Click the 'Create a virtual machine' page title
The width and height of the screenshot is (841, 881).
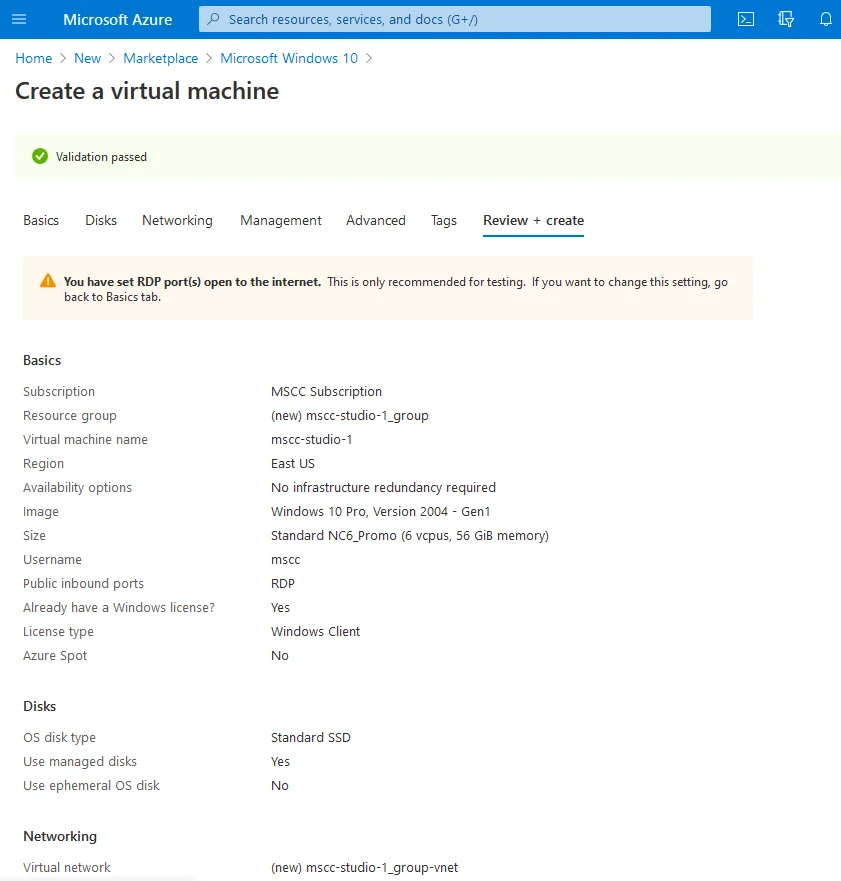147,91
